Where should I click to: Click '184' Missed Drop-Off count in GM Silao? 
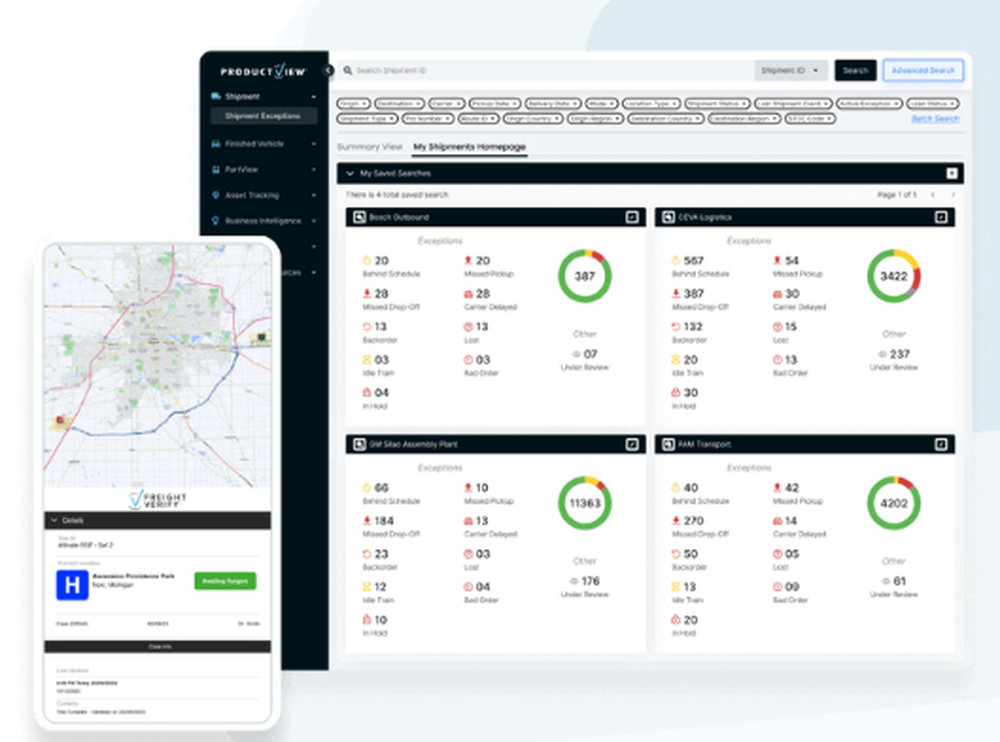point(384,521)
